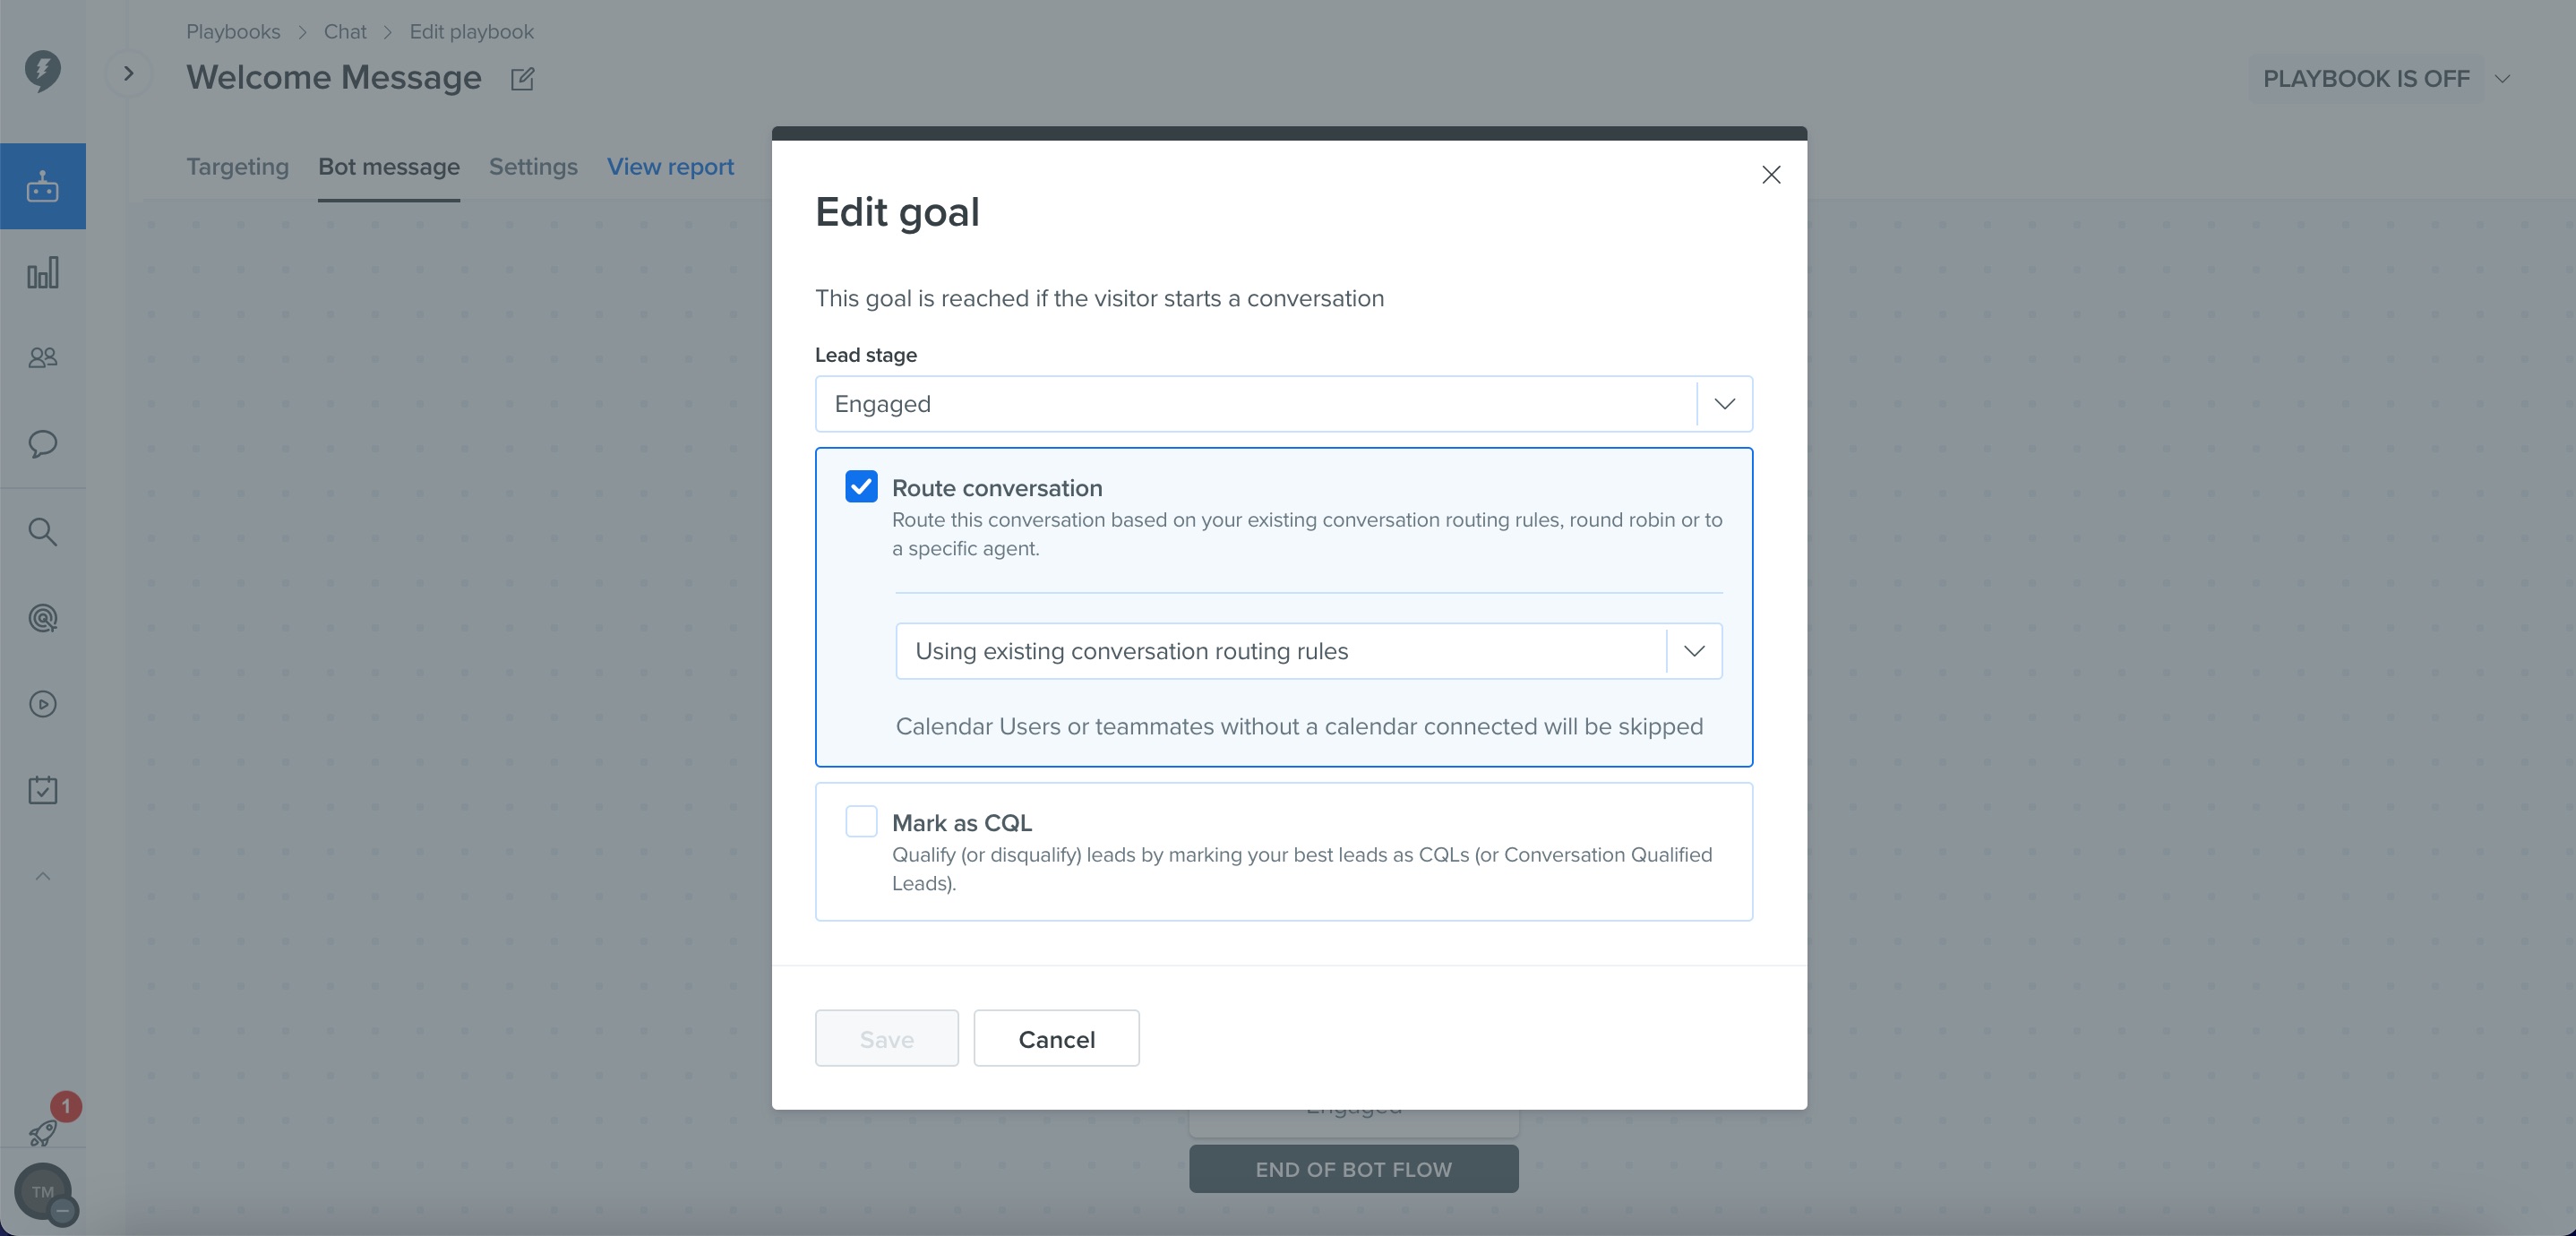Click the magnifying glass search icon
Screen dimensions: 2576x1236
click(43, 531)
